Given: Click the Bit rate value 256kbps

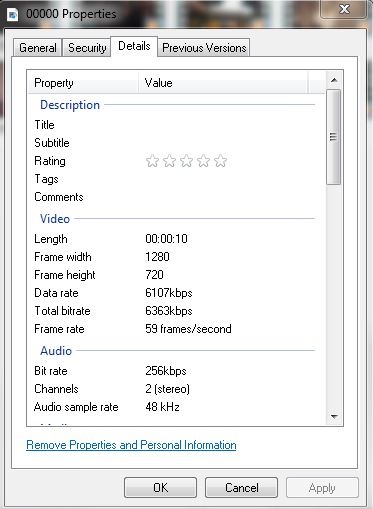Looking at the screenshot, I should pyautogui.click(x=166, y=371).
